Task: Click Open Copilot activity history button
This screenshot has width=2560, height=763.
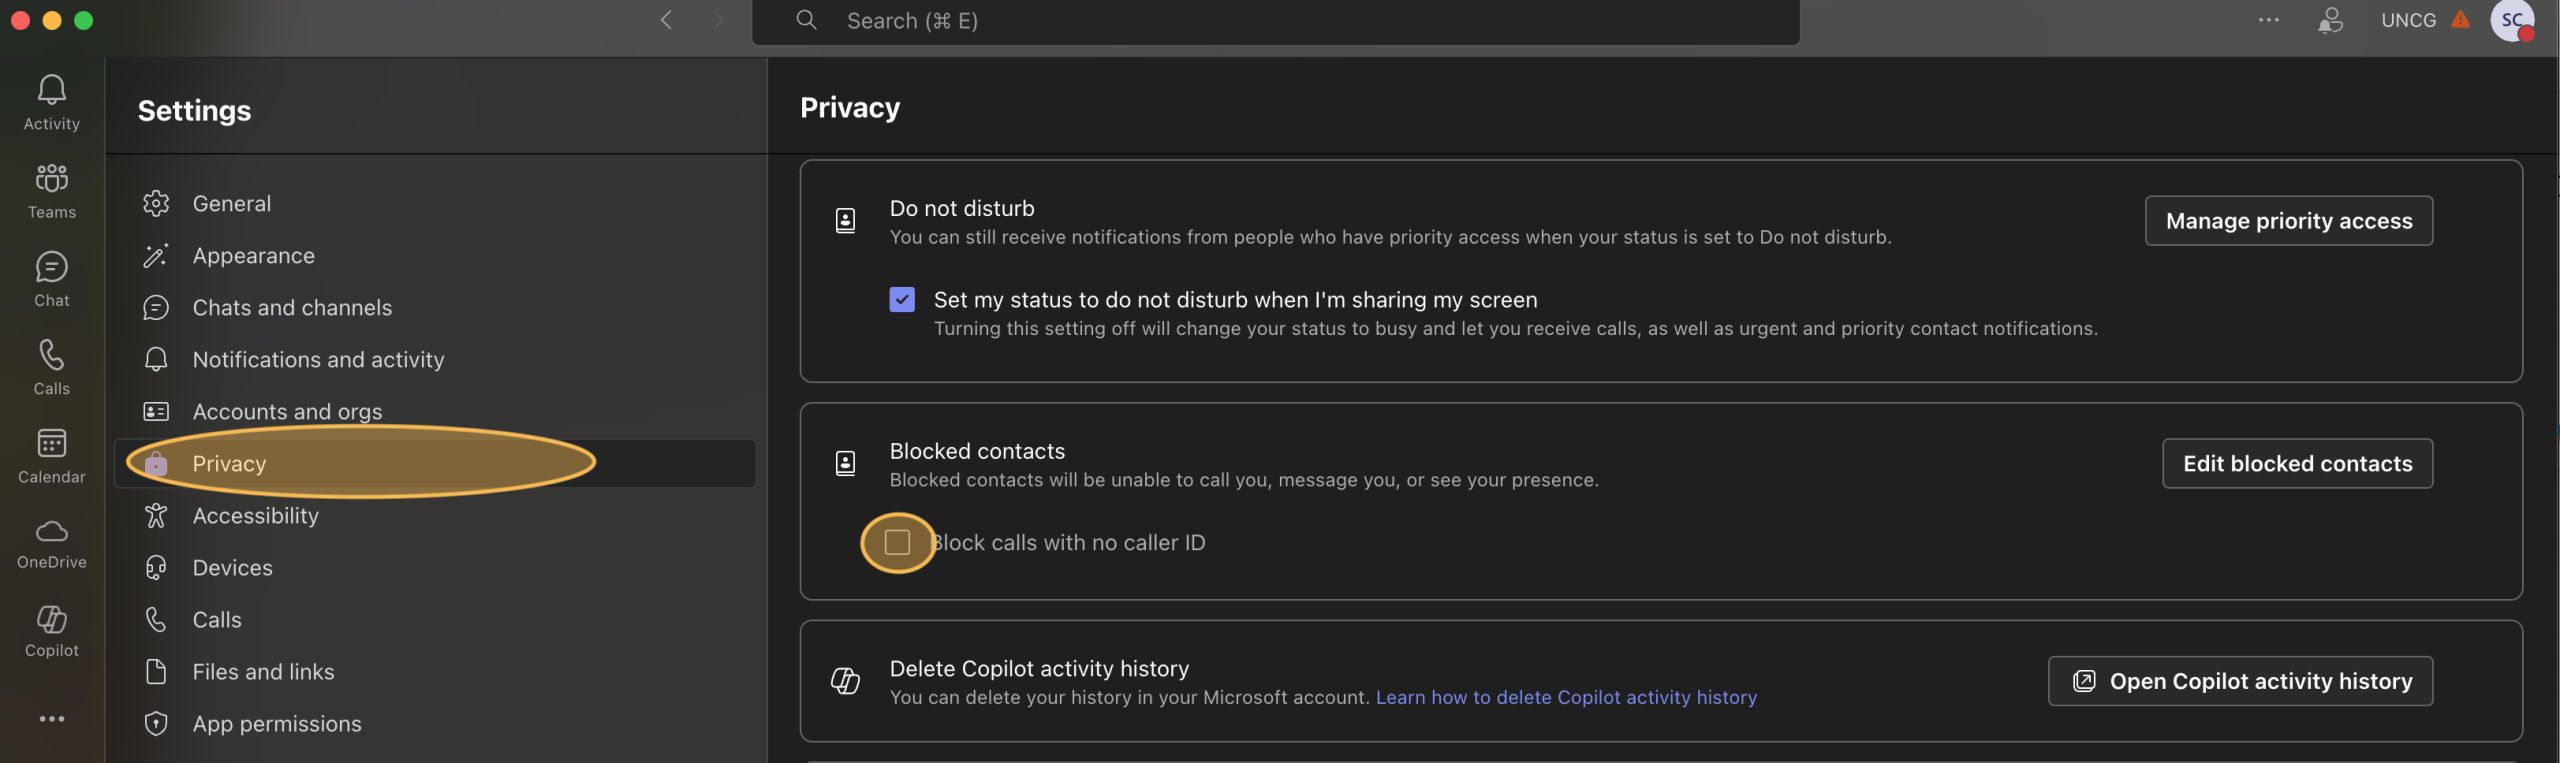Action: click(x=2240, y=681)
